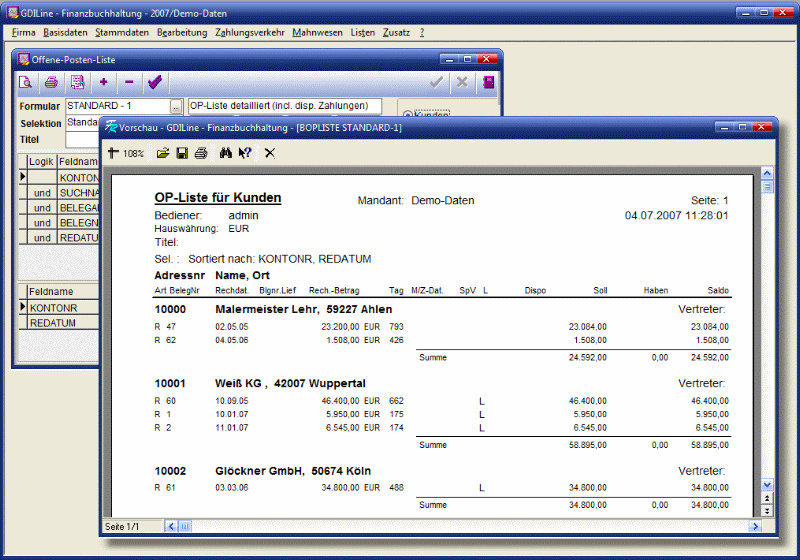This screenshot has height=560, width=800.
Task: Click the purple minus remove icon
Action: pos(129,82)
